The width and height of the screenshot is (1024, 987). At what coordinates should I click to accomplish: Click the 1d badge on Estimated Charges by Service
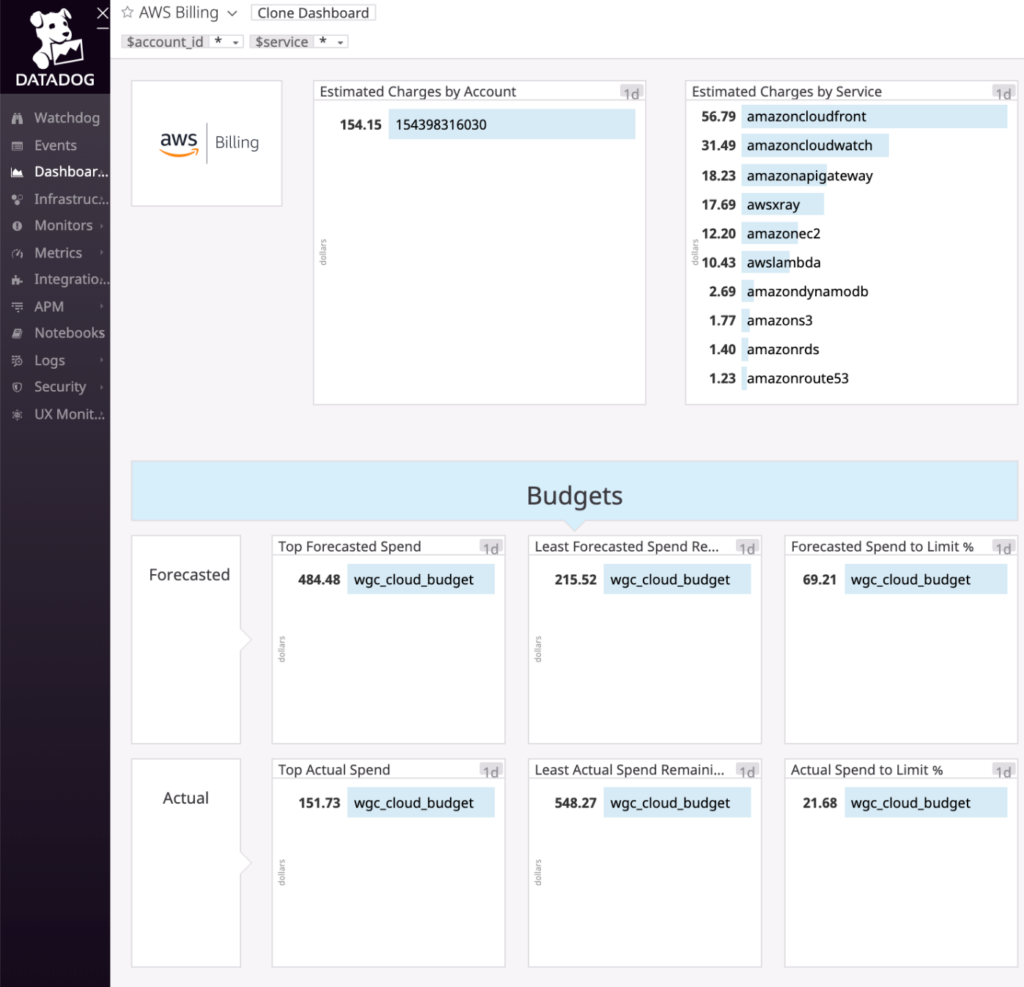(1003, 93)
